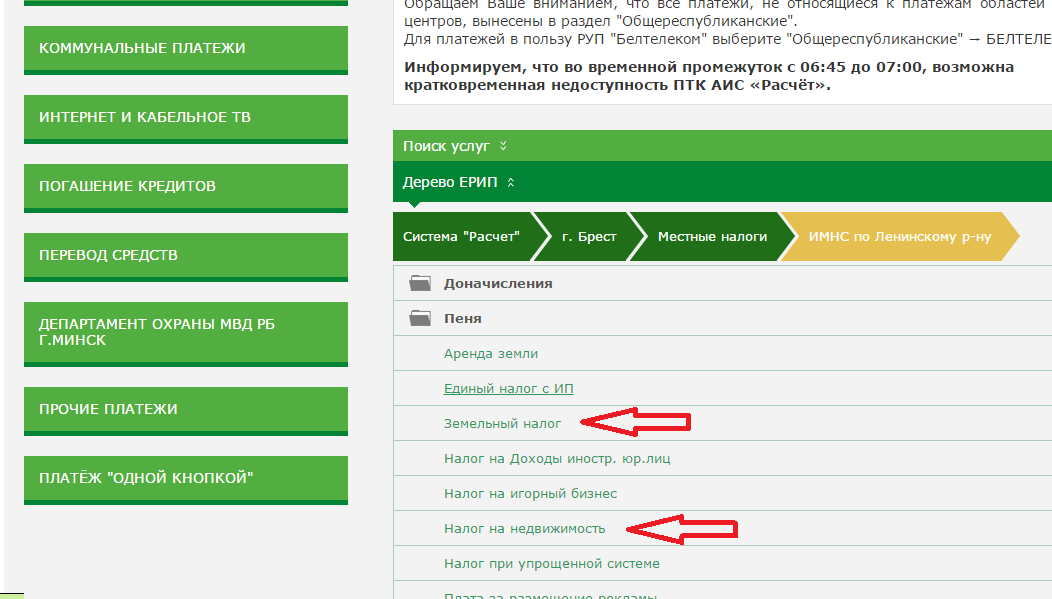Select Единый налог с ИП link
Screen dimensions: 1052x599
coord(508,388)
